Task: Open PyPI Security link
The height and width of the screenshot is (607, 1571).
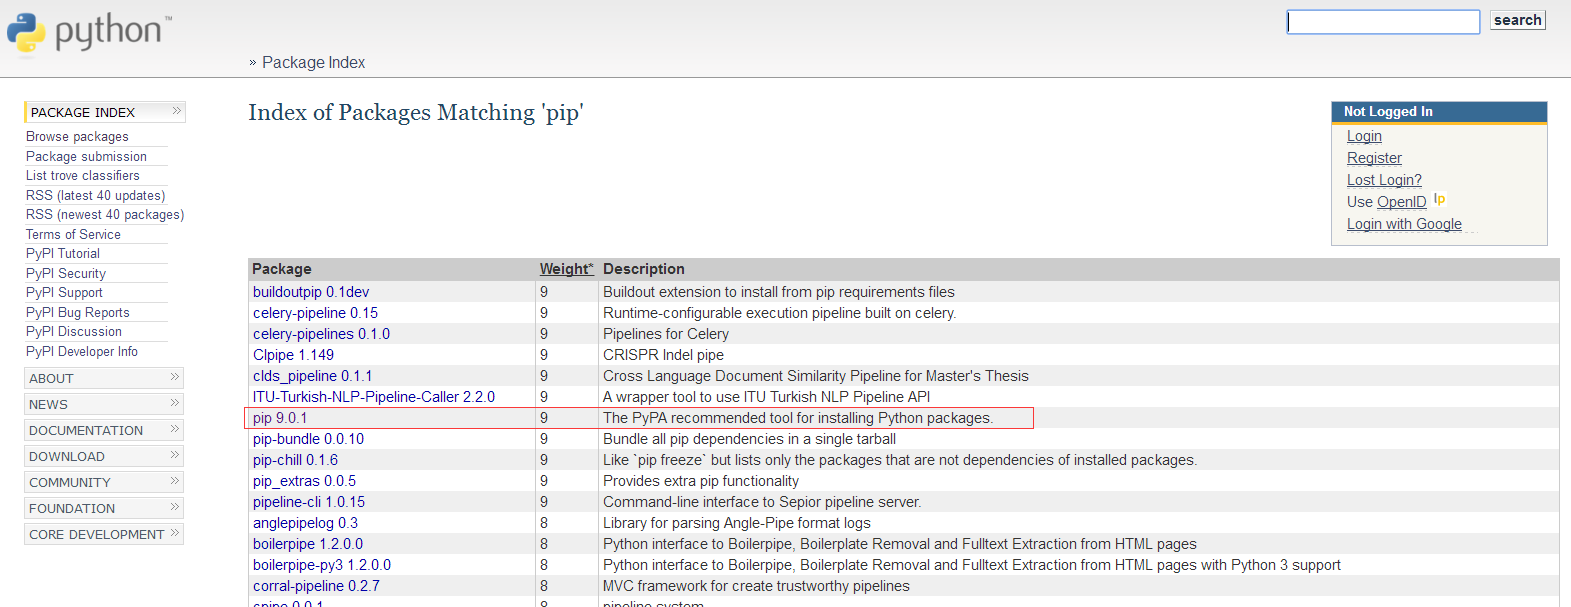Action: pyautogui.click(x=66, y=273)
